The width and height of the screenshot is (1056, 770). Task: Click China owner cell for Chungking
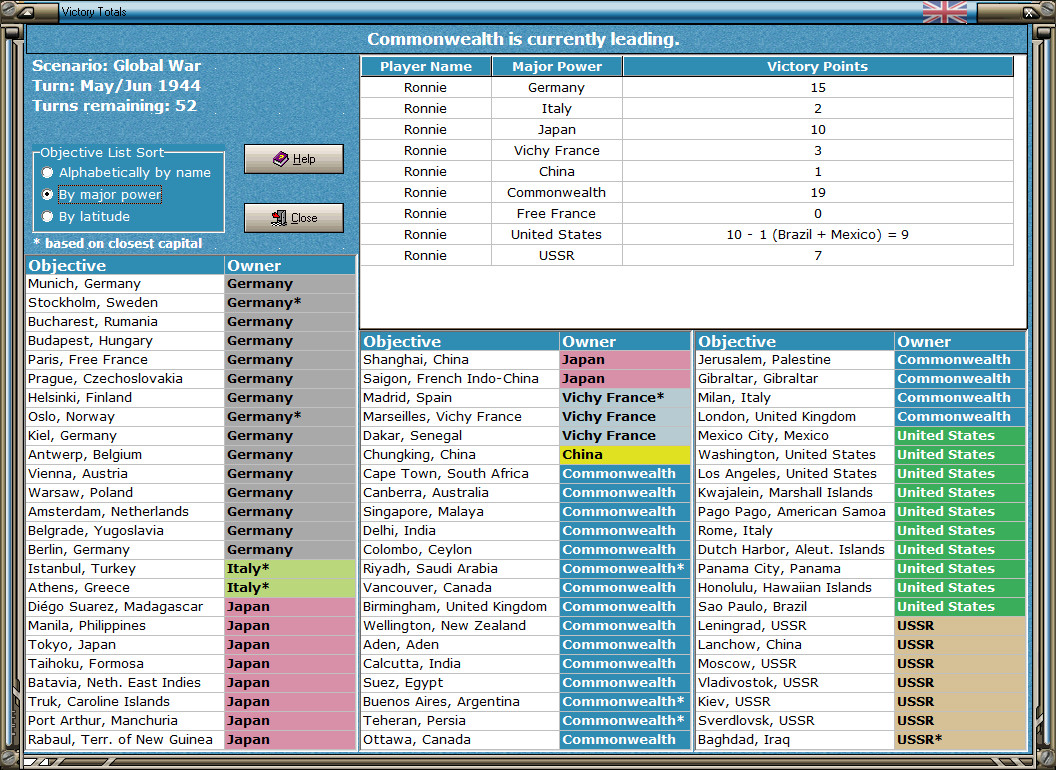(x=625, y=455)
